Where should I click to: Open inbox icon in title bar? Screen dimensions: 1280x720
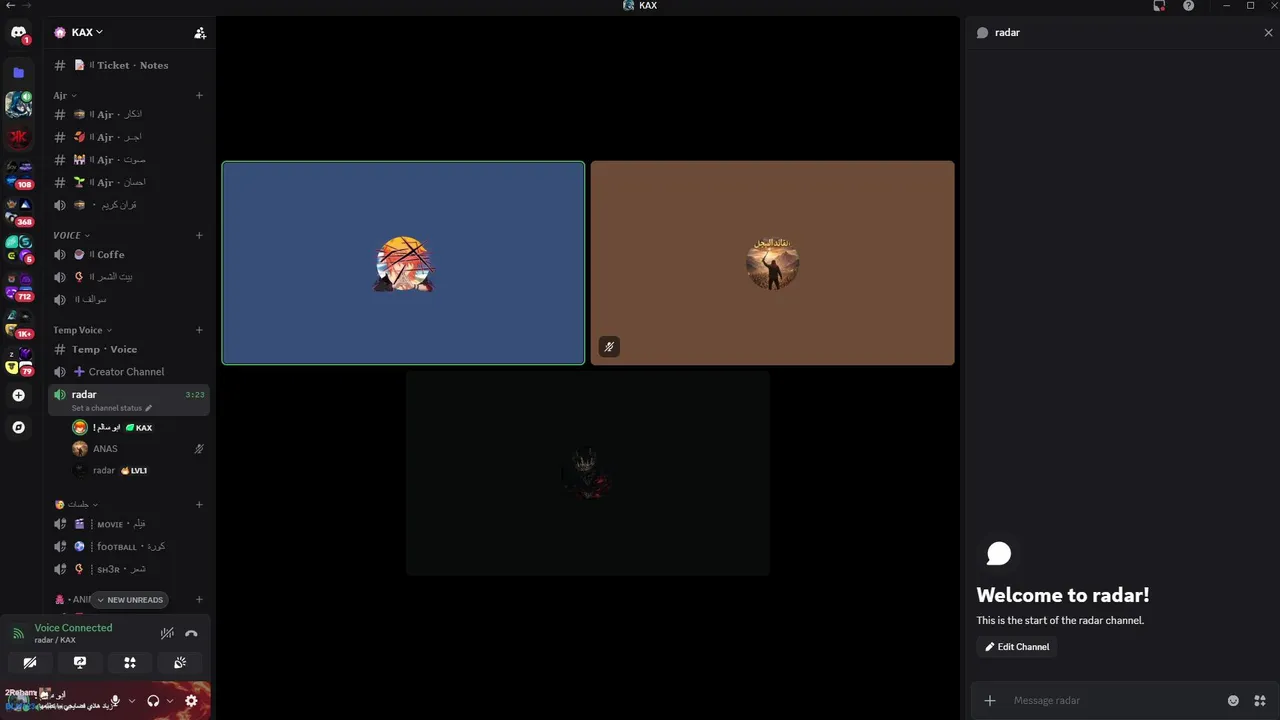click(1159, 6)
